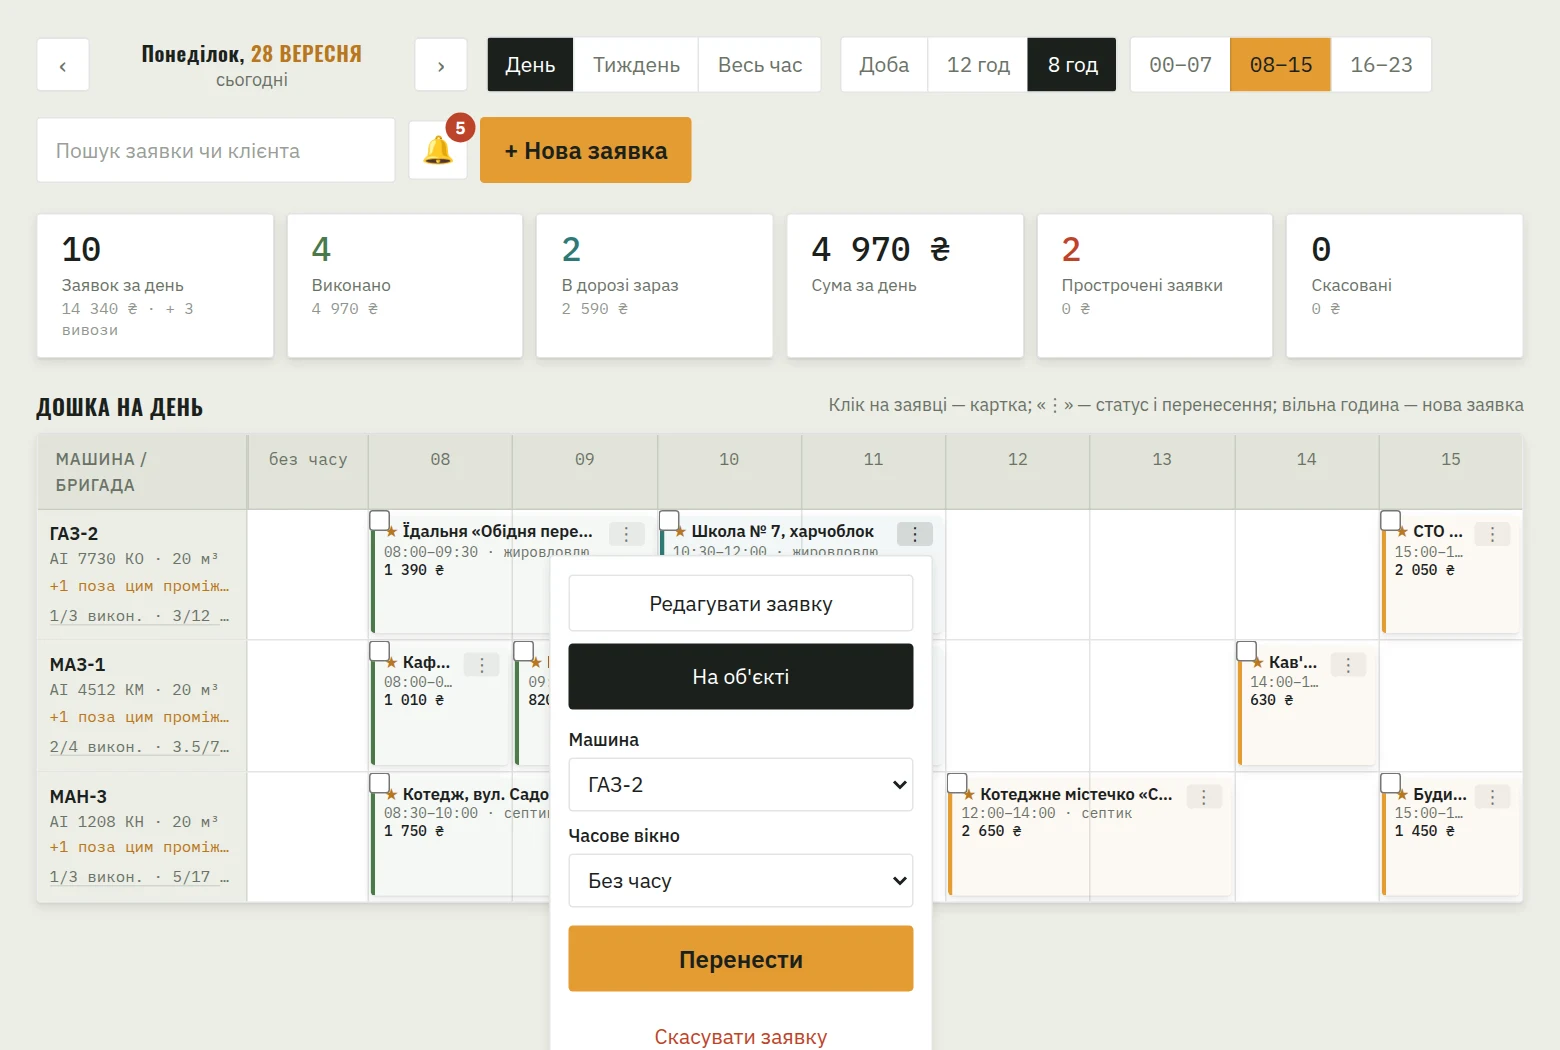
Task: Open three-dot menu on Кав'... card
Action: tap(1348, 665)
